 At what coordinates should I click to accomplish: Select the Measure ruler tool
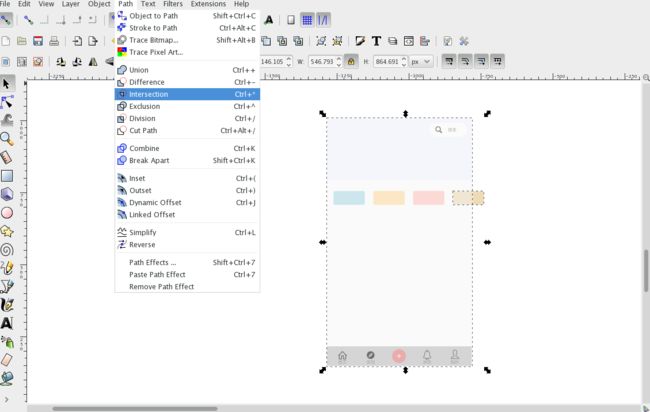[x=7, y=158]
